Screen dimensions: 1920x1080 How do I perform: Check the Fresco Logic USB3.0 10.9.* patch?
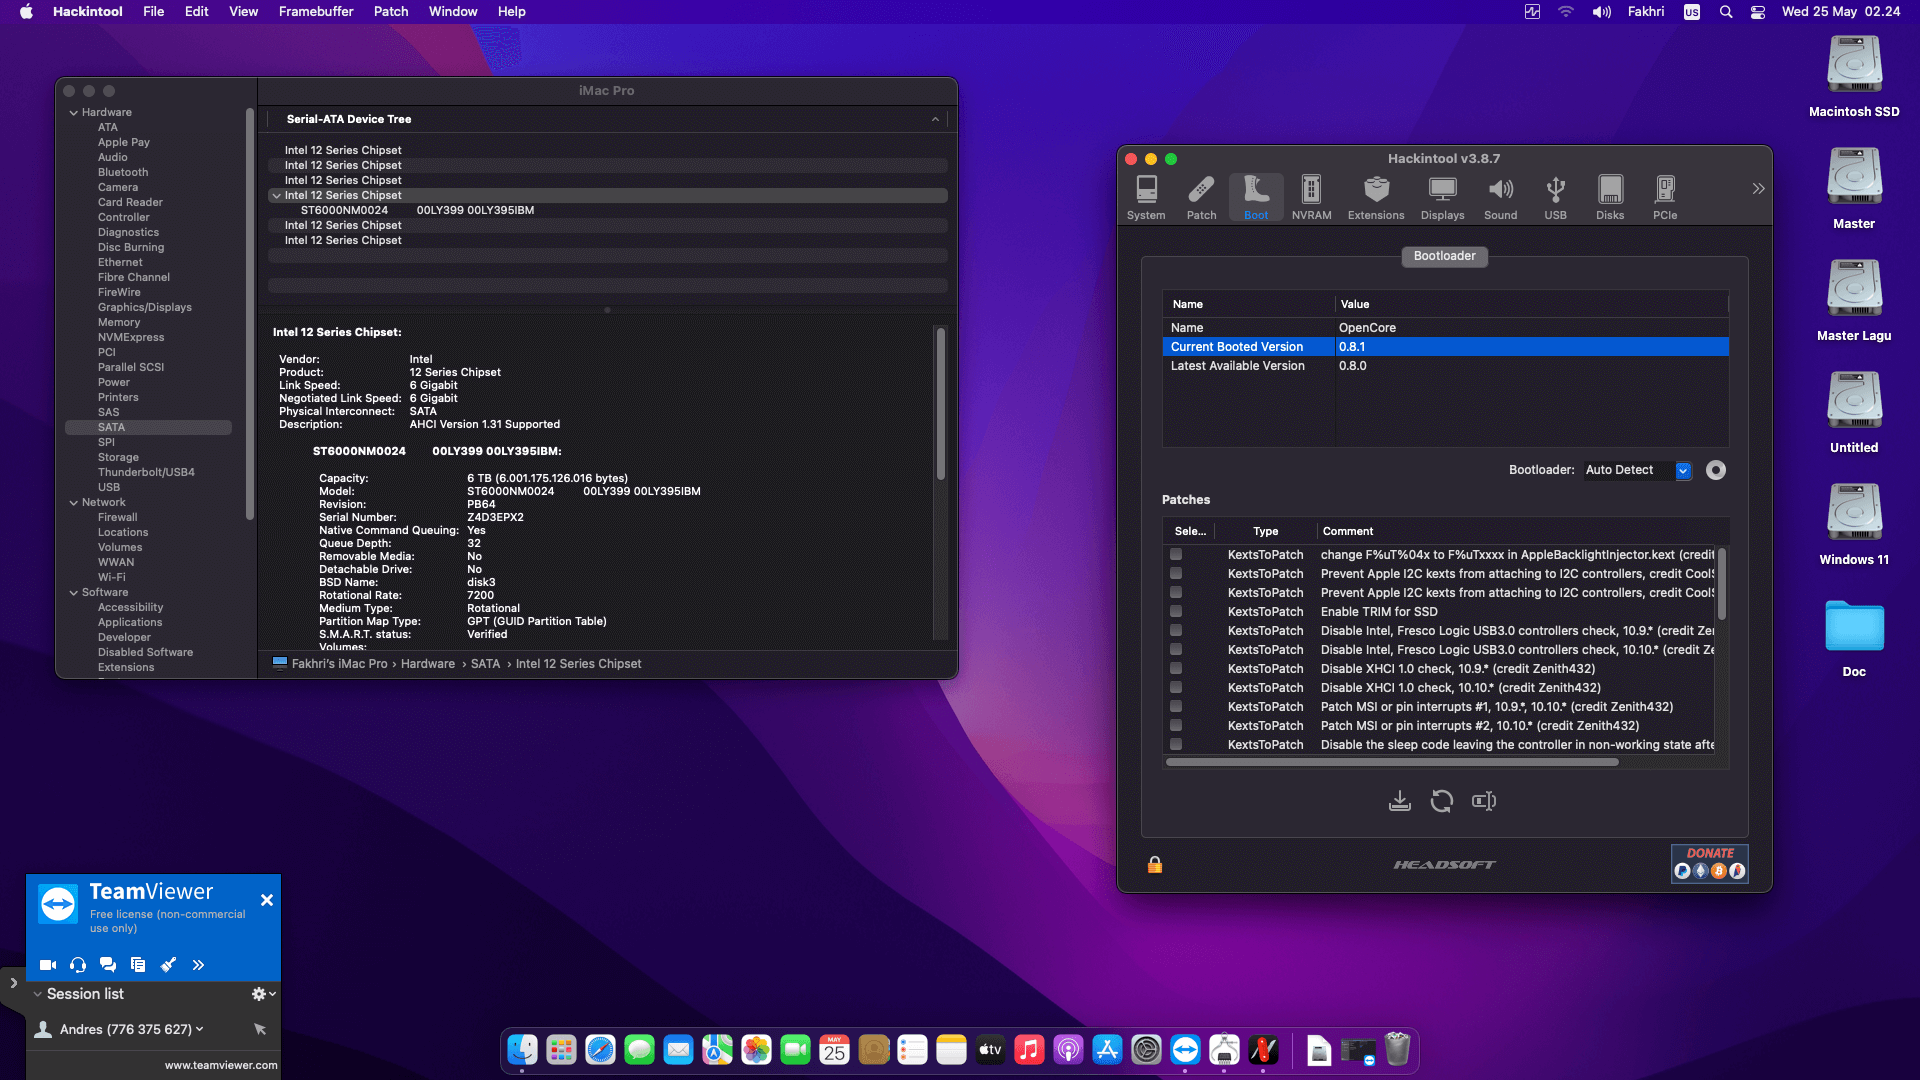pyautogui.click(x=1176, y=630)
